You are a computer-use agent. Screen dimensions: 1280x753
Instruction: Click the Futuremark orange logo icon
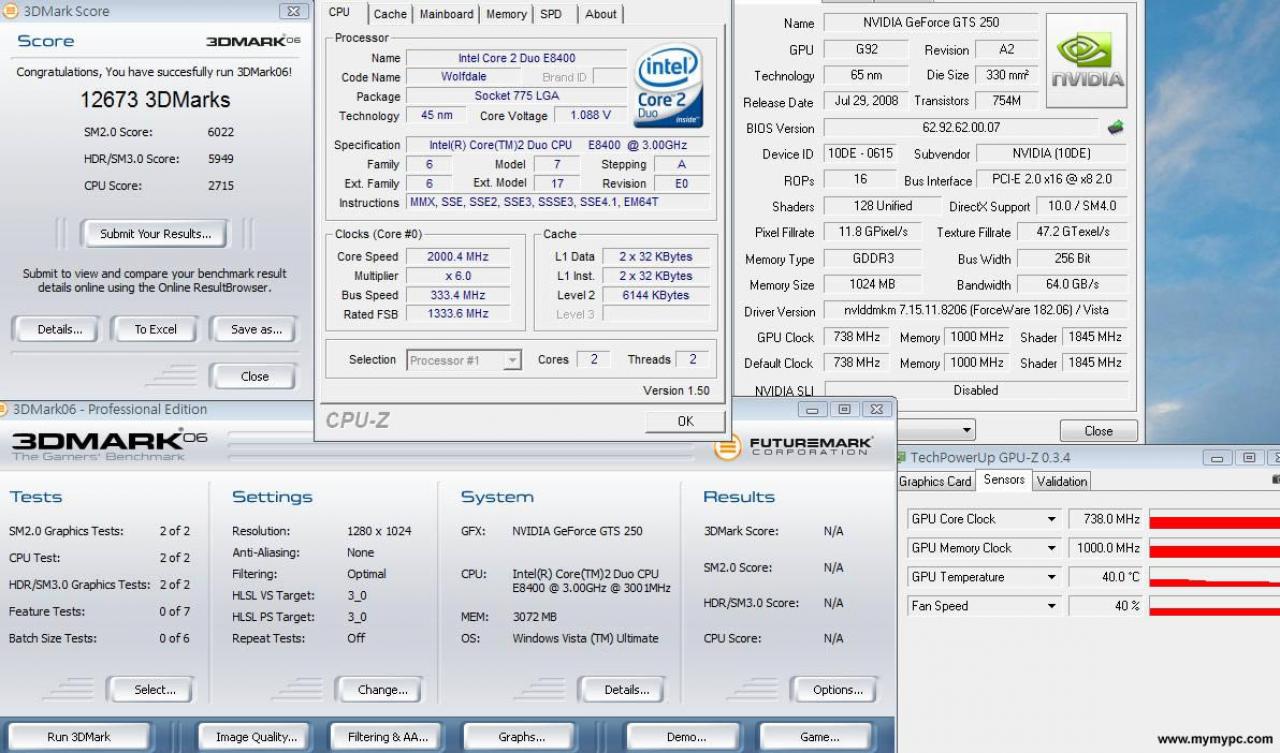727,447
